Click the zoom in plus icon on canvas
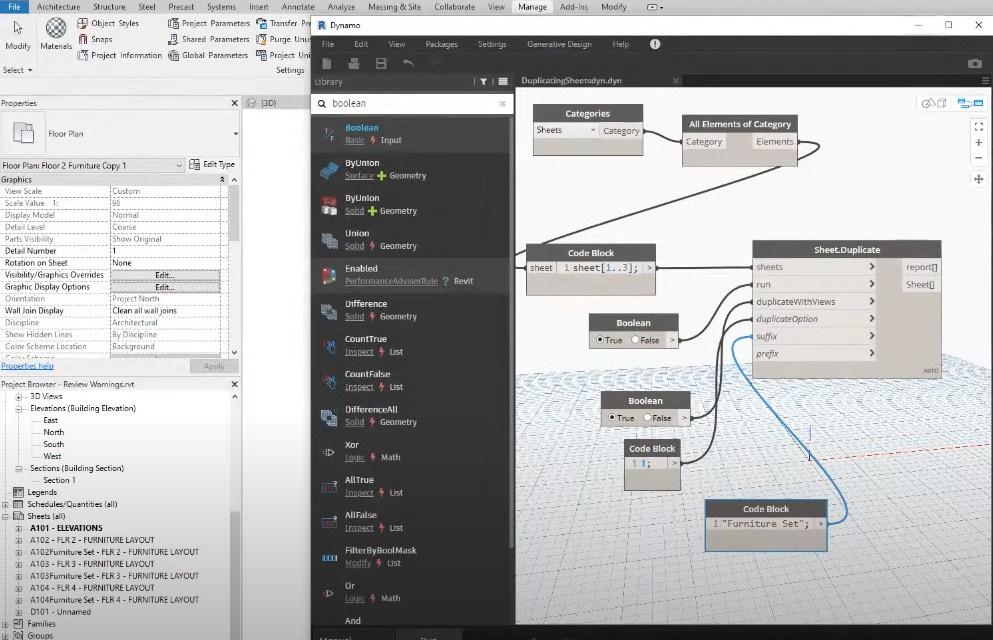993x640 pixels. tap(978, 142)
